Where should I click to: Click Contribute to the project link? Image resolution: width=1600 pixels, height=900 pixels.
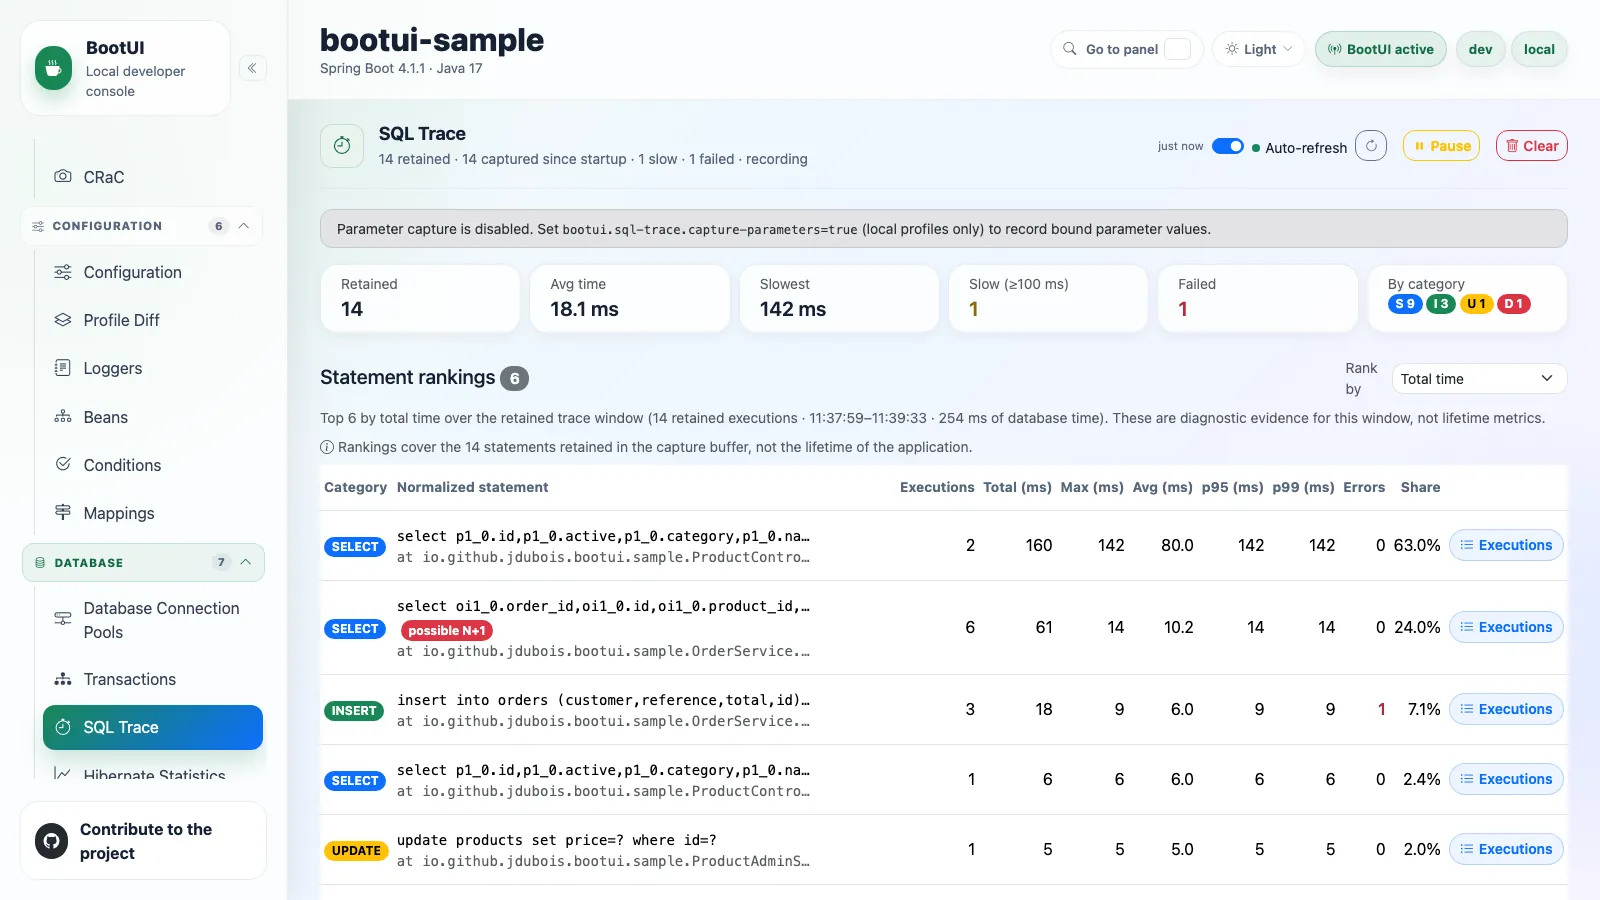(143, 841)
